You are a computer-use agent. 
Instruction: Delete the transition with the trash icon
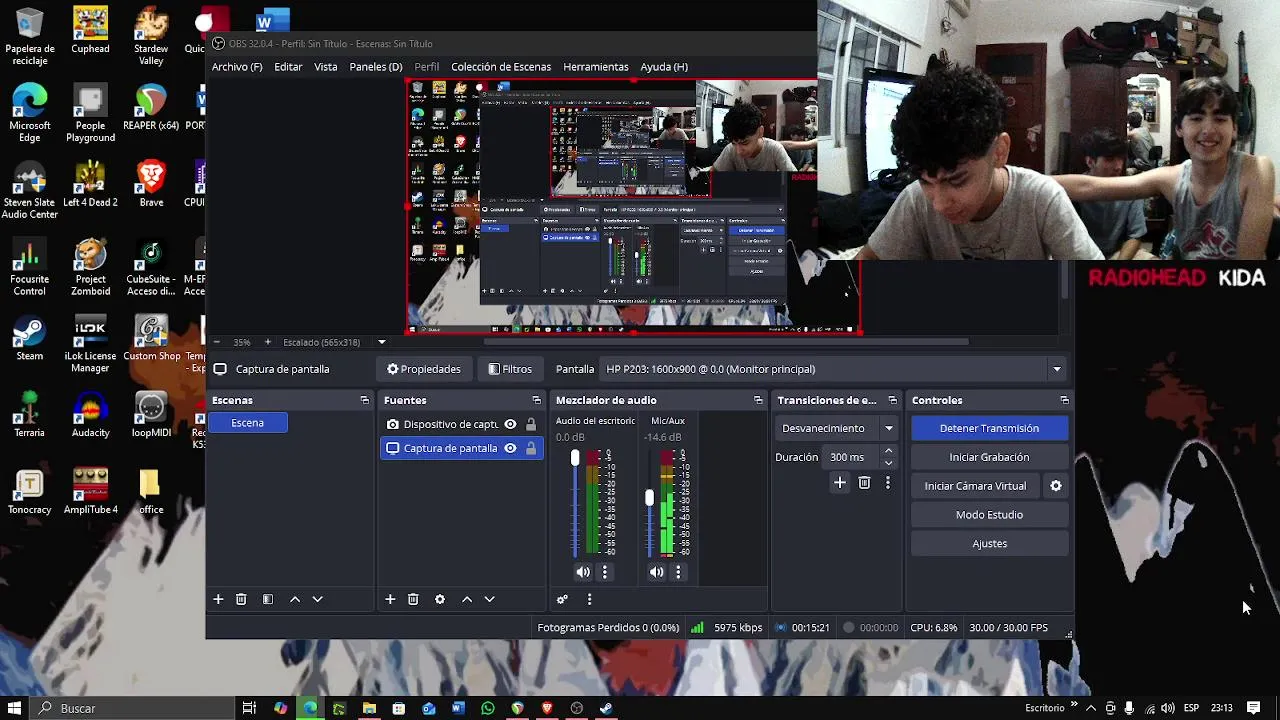click(x=864, y=482)
